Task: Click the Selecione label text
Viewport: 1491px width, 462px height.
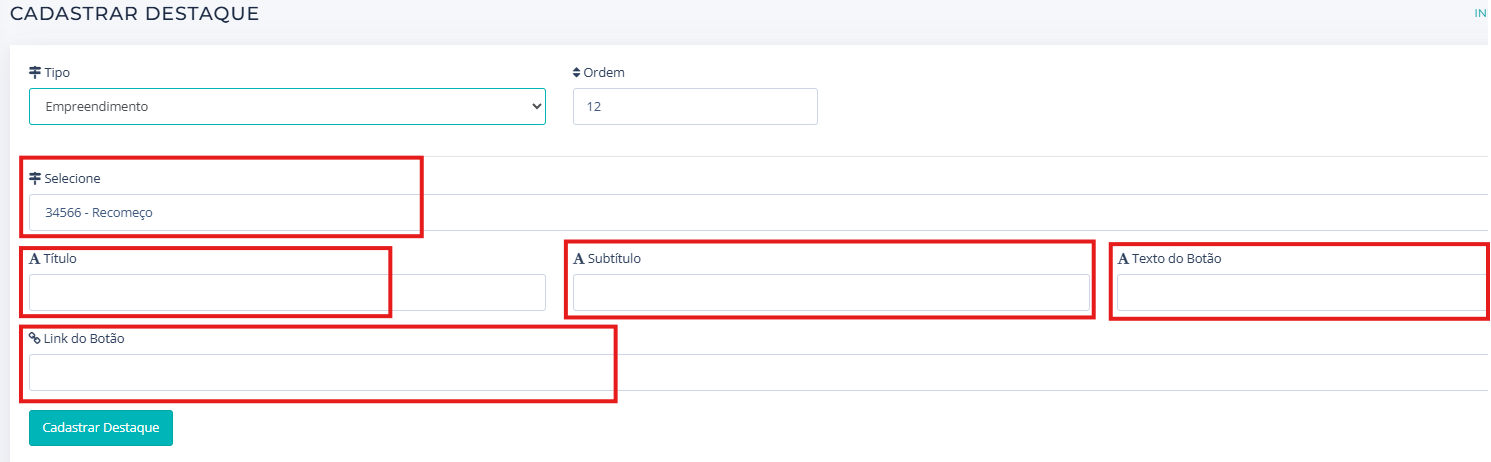Action: pos(72,179)
